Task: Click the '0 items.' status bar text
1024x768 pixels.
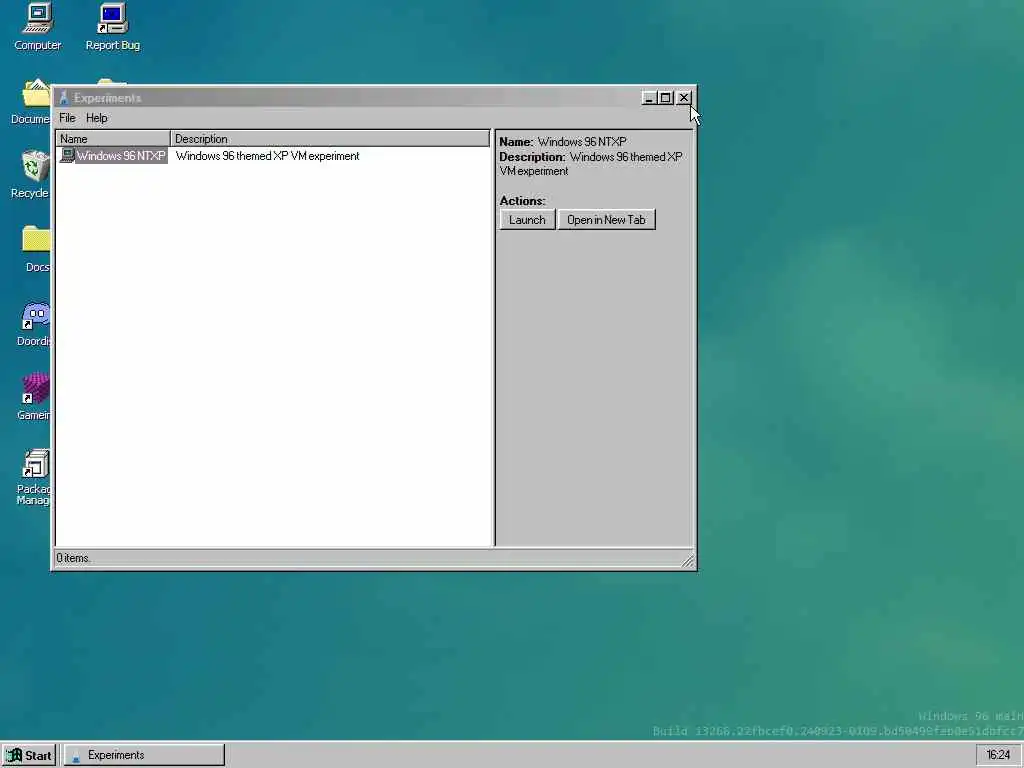Action: [x=73, y=558]
